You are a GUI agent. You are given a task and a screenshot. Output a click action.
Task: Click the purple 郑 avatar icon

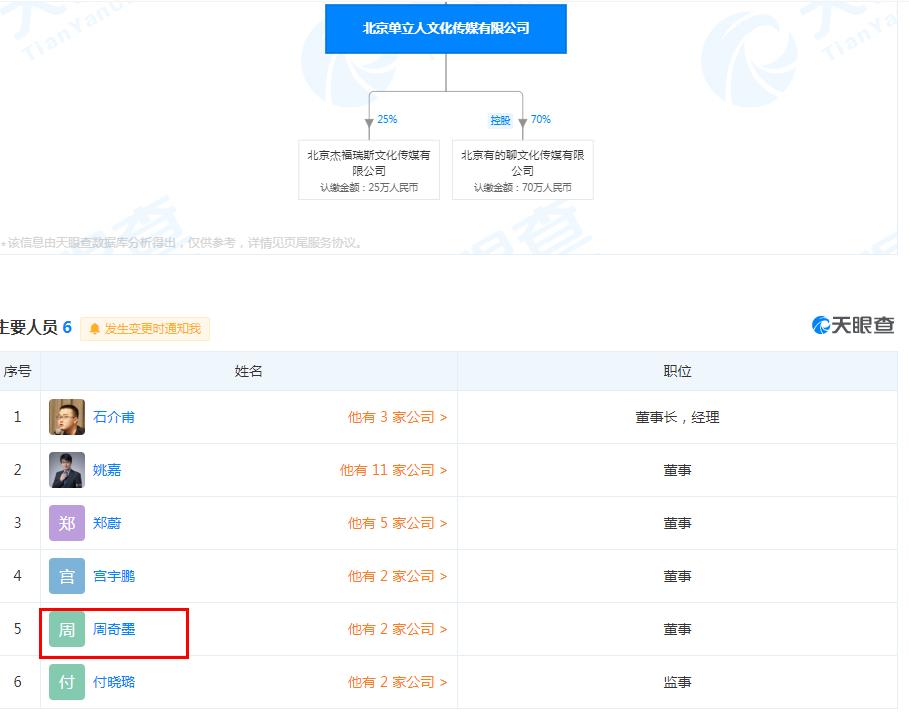coord(67,523)
